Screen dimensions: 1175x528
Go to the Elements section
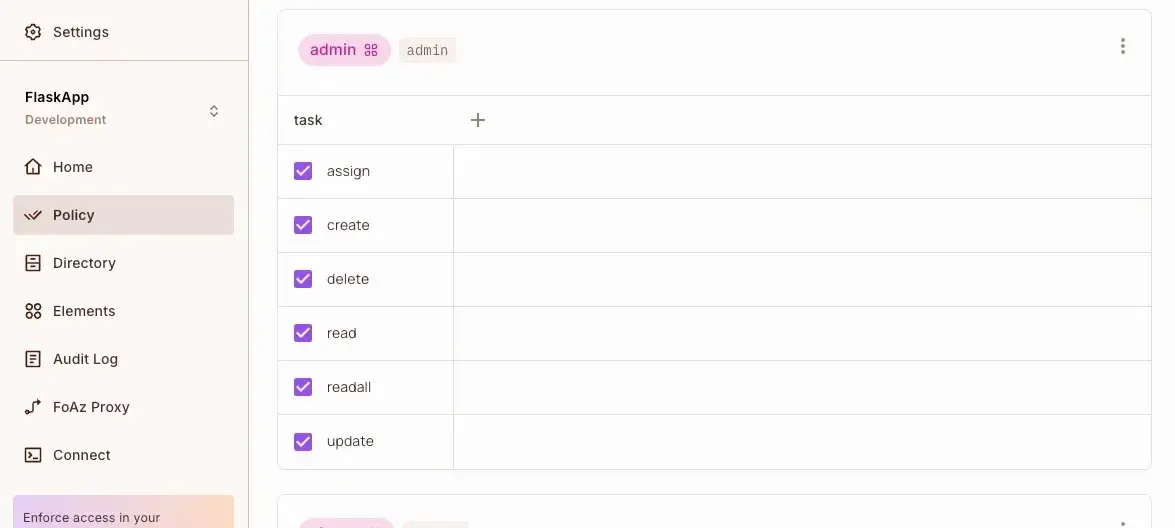[x=84, y=311]
